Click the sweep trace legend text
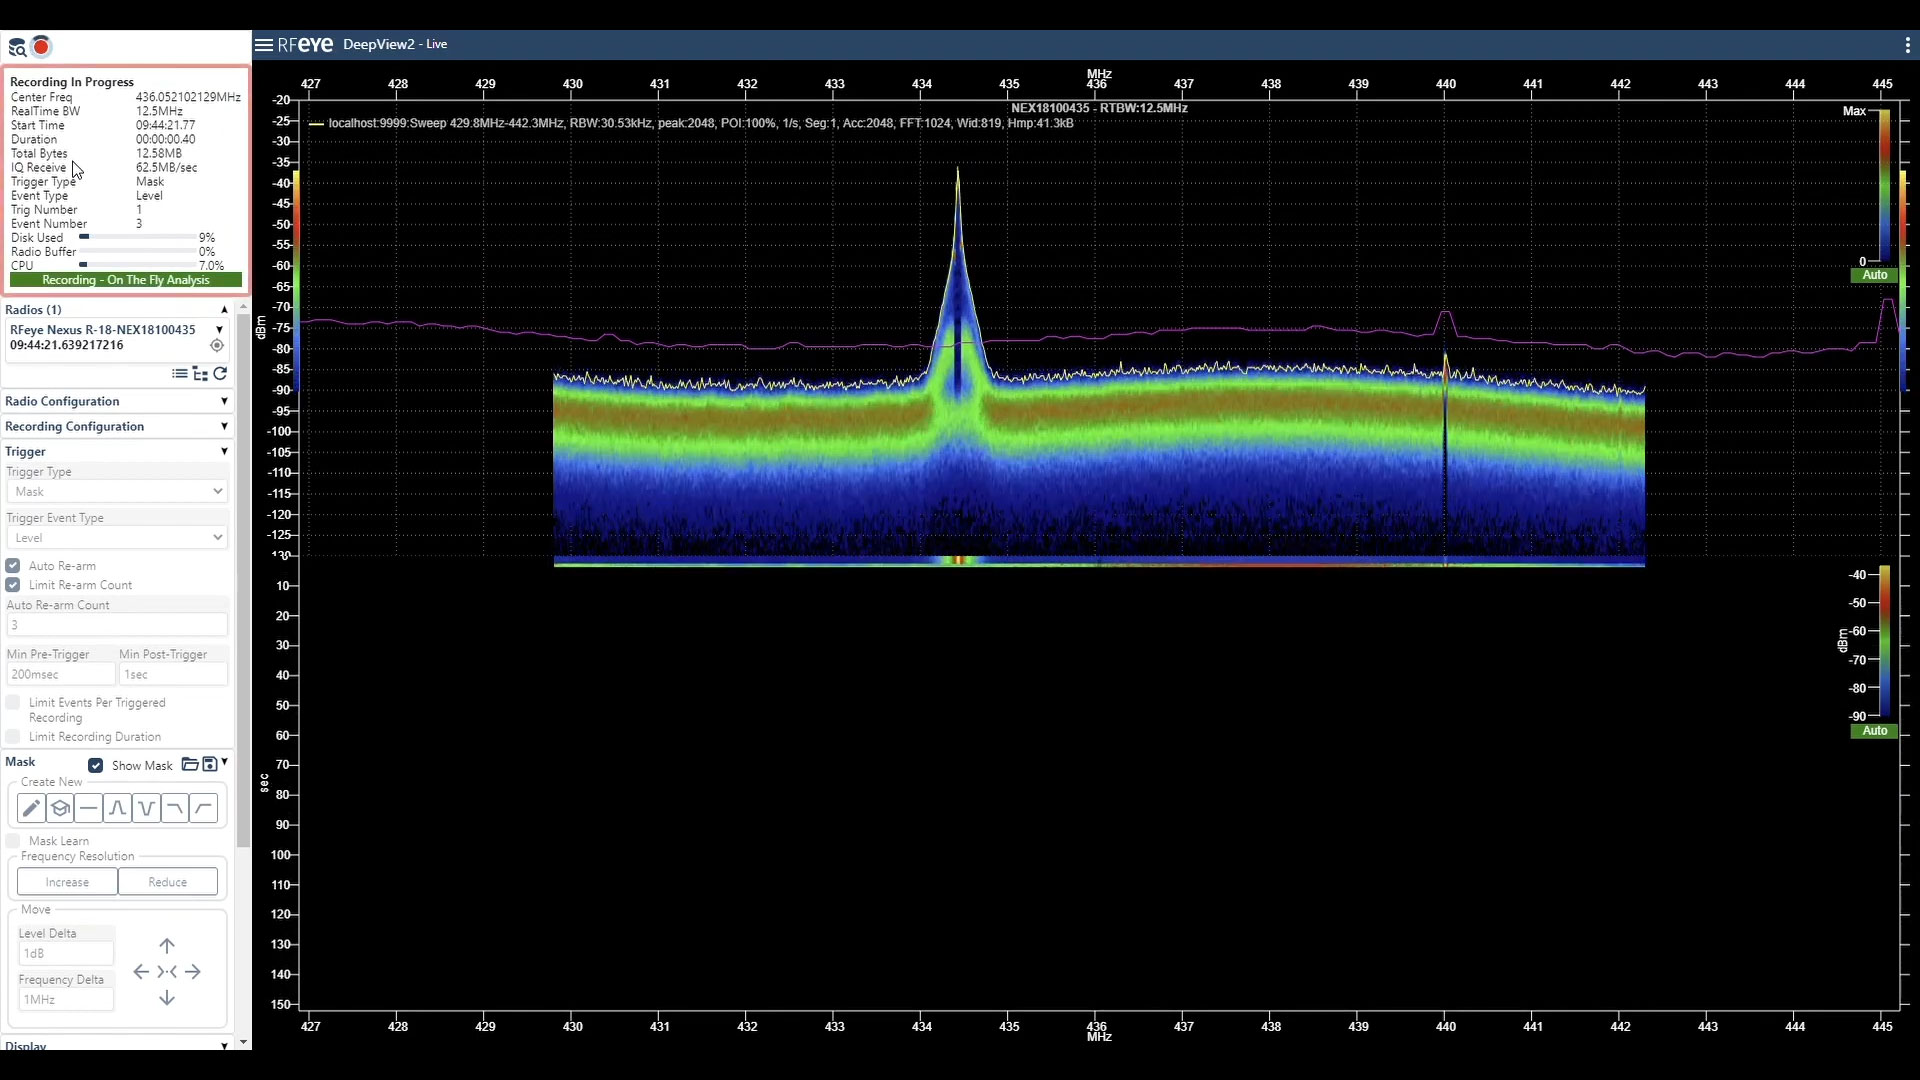Screen dimensions: 1920x1080 point(701,124)
